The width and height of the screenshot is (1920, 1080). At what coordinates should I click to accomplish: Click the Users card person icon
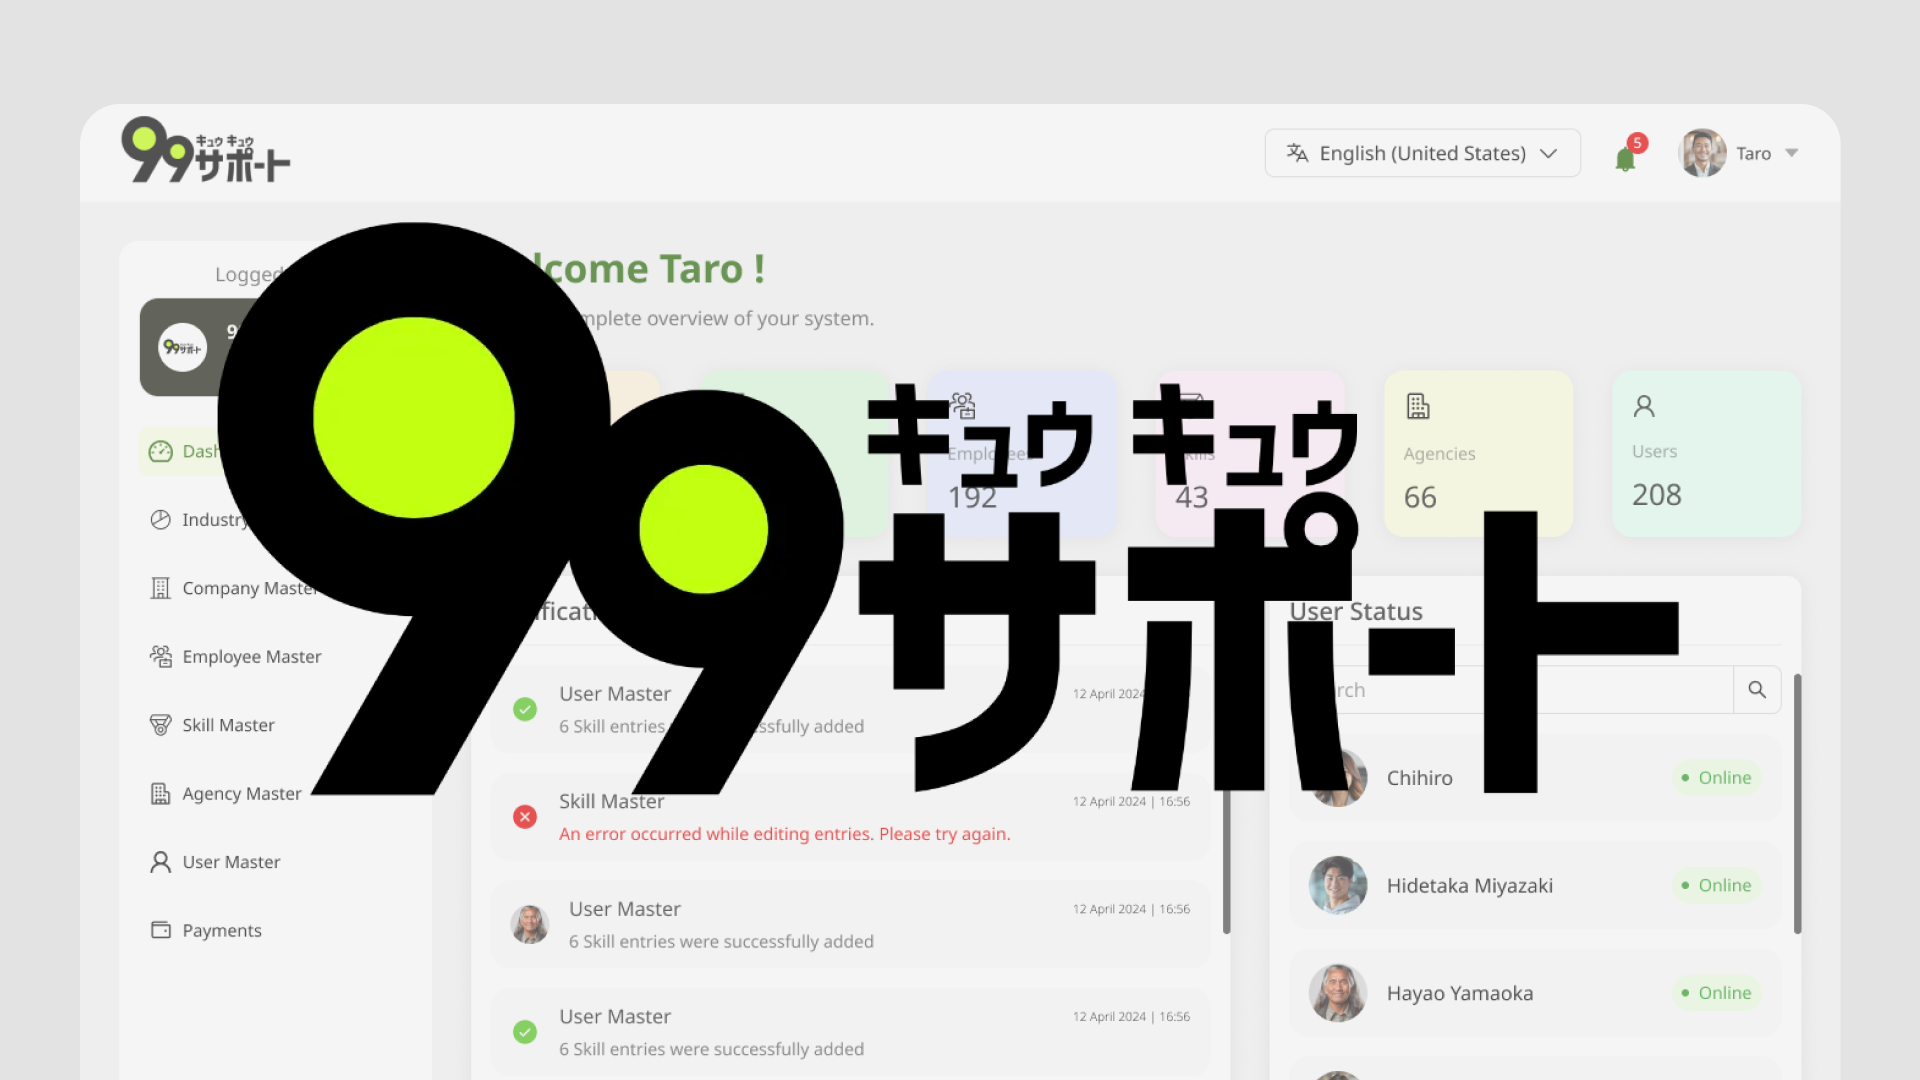(x=1644, y=406)
